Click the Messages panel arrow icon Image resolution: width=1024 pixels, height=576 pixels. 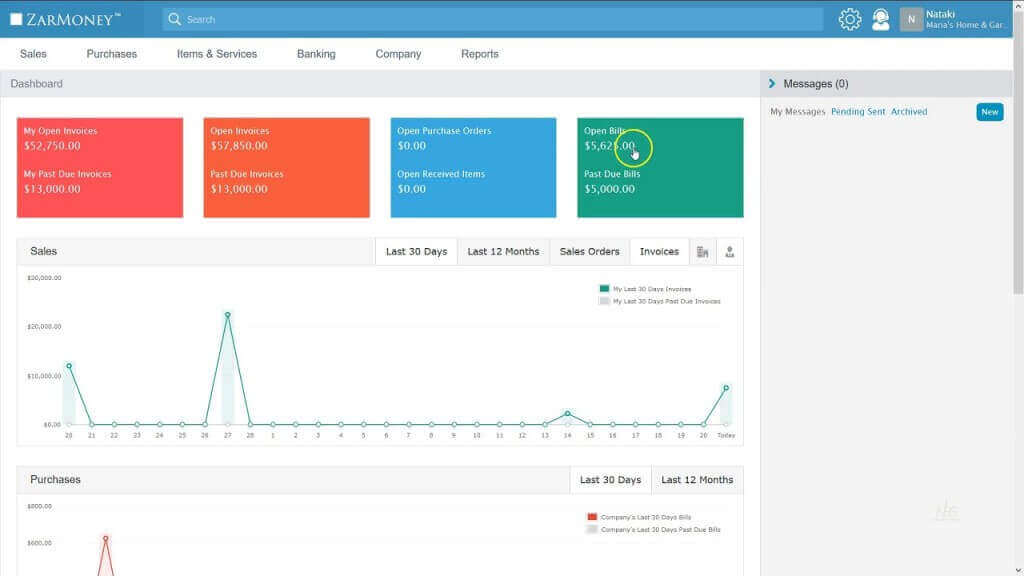click(x=770, y=84)
